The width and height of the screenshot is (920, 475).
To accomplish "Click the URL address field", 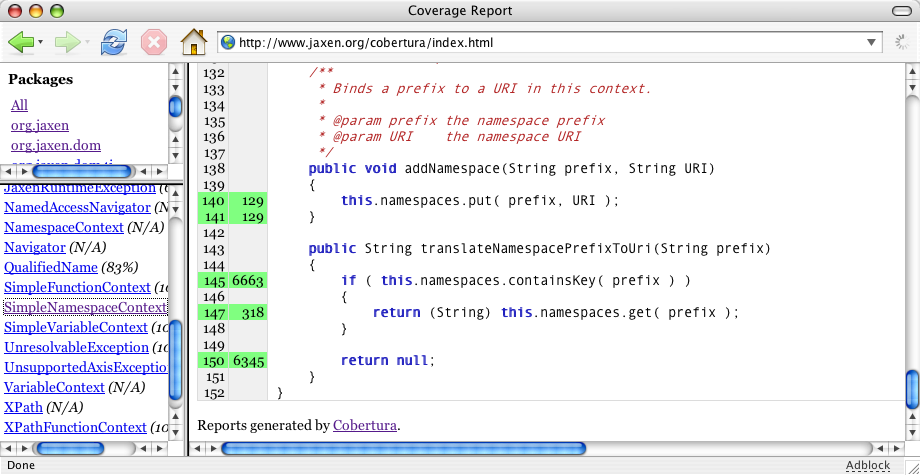I will coord(549,42).
